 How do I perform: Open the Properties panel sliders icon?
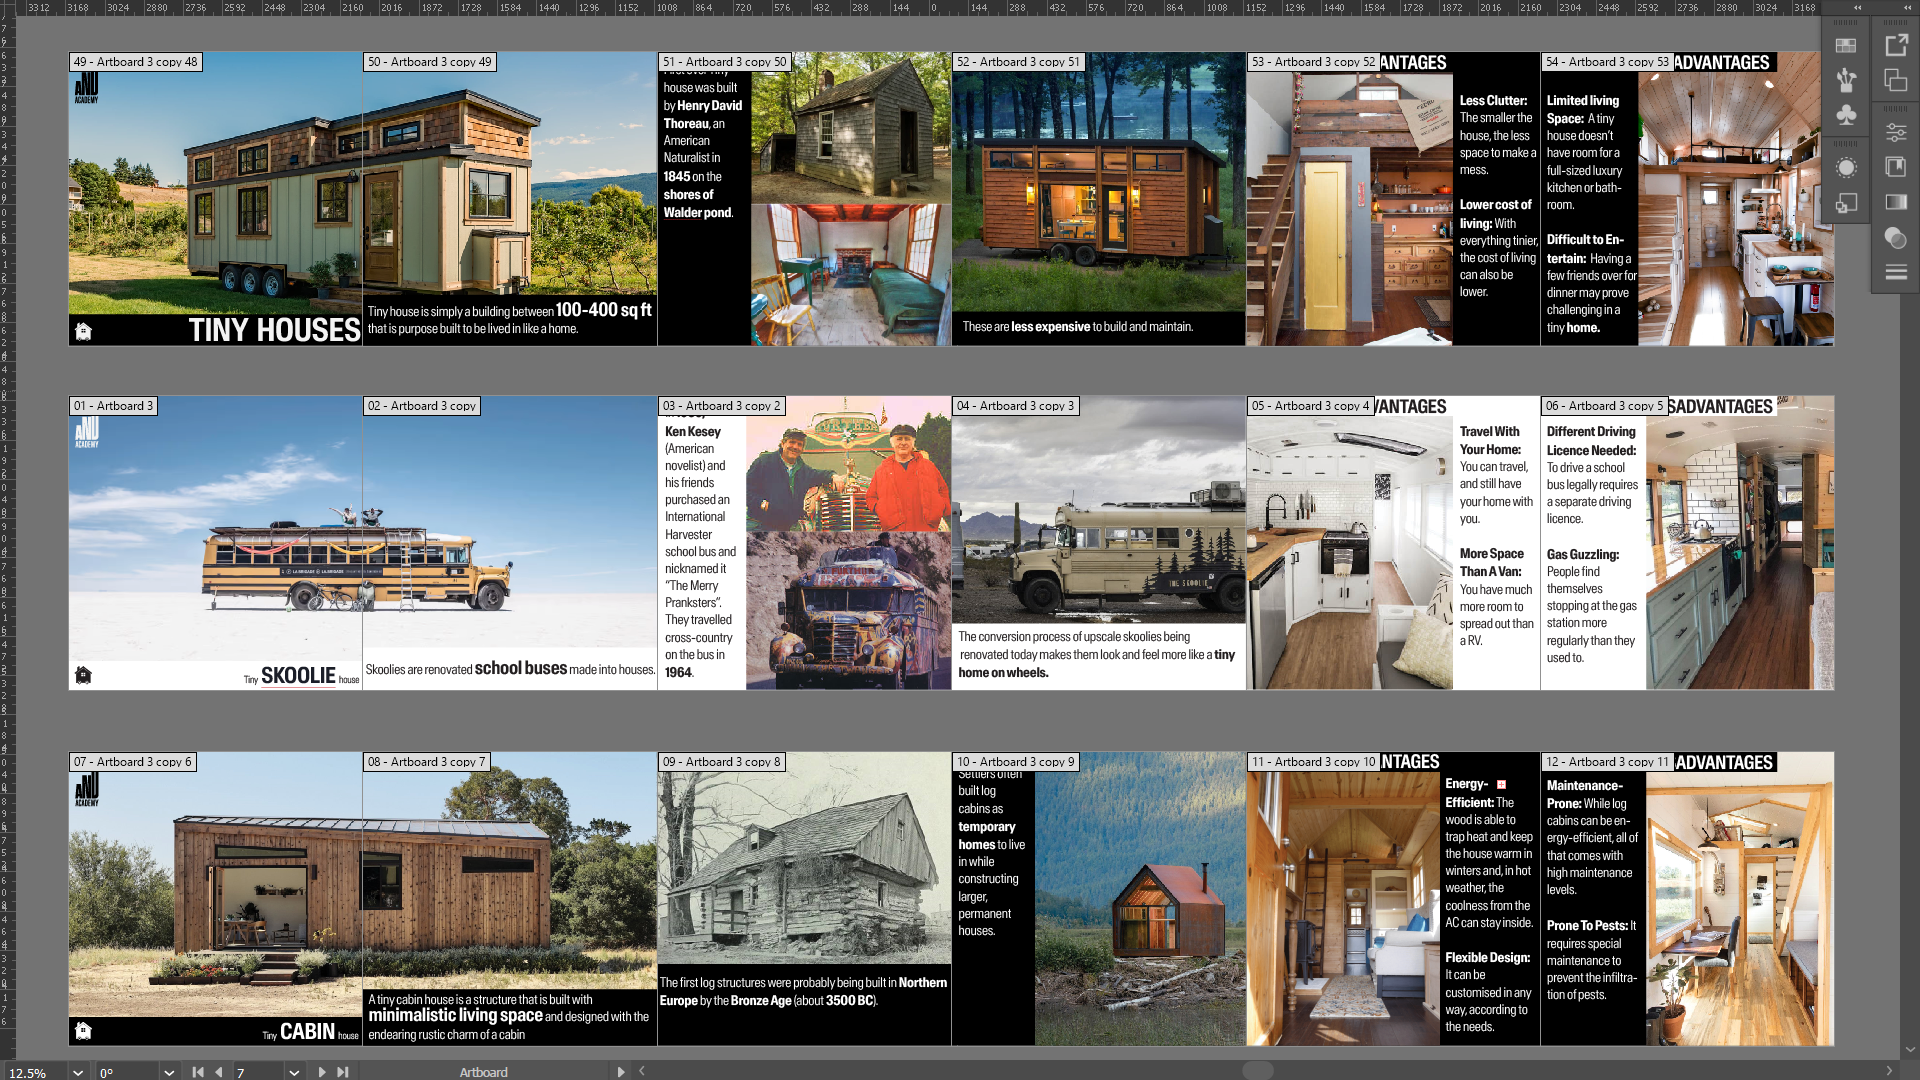tap(1896, 132)
